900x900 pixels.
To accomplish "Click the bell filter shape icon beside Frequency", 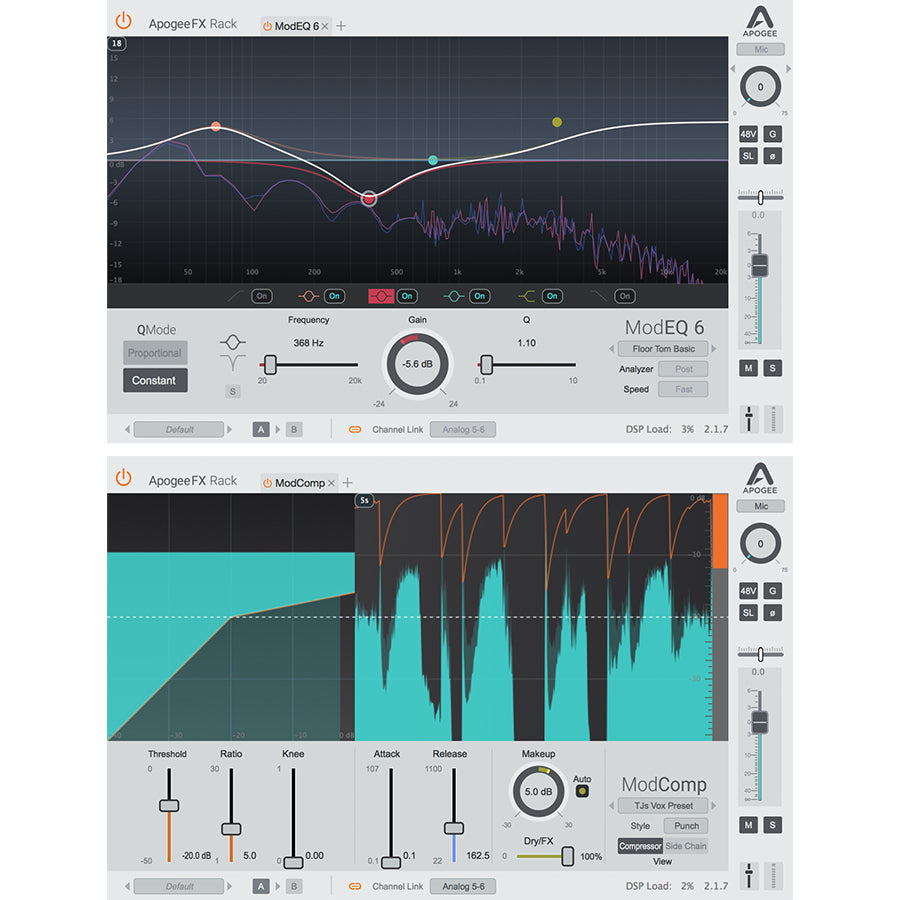I will click(232, 342).
